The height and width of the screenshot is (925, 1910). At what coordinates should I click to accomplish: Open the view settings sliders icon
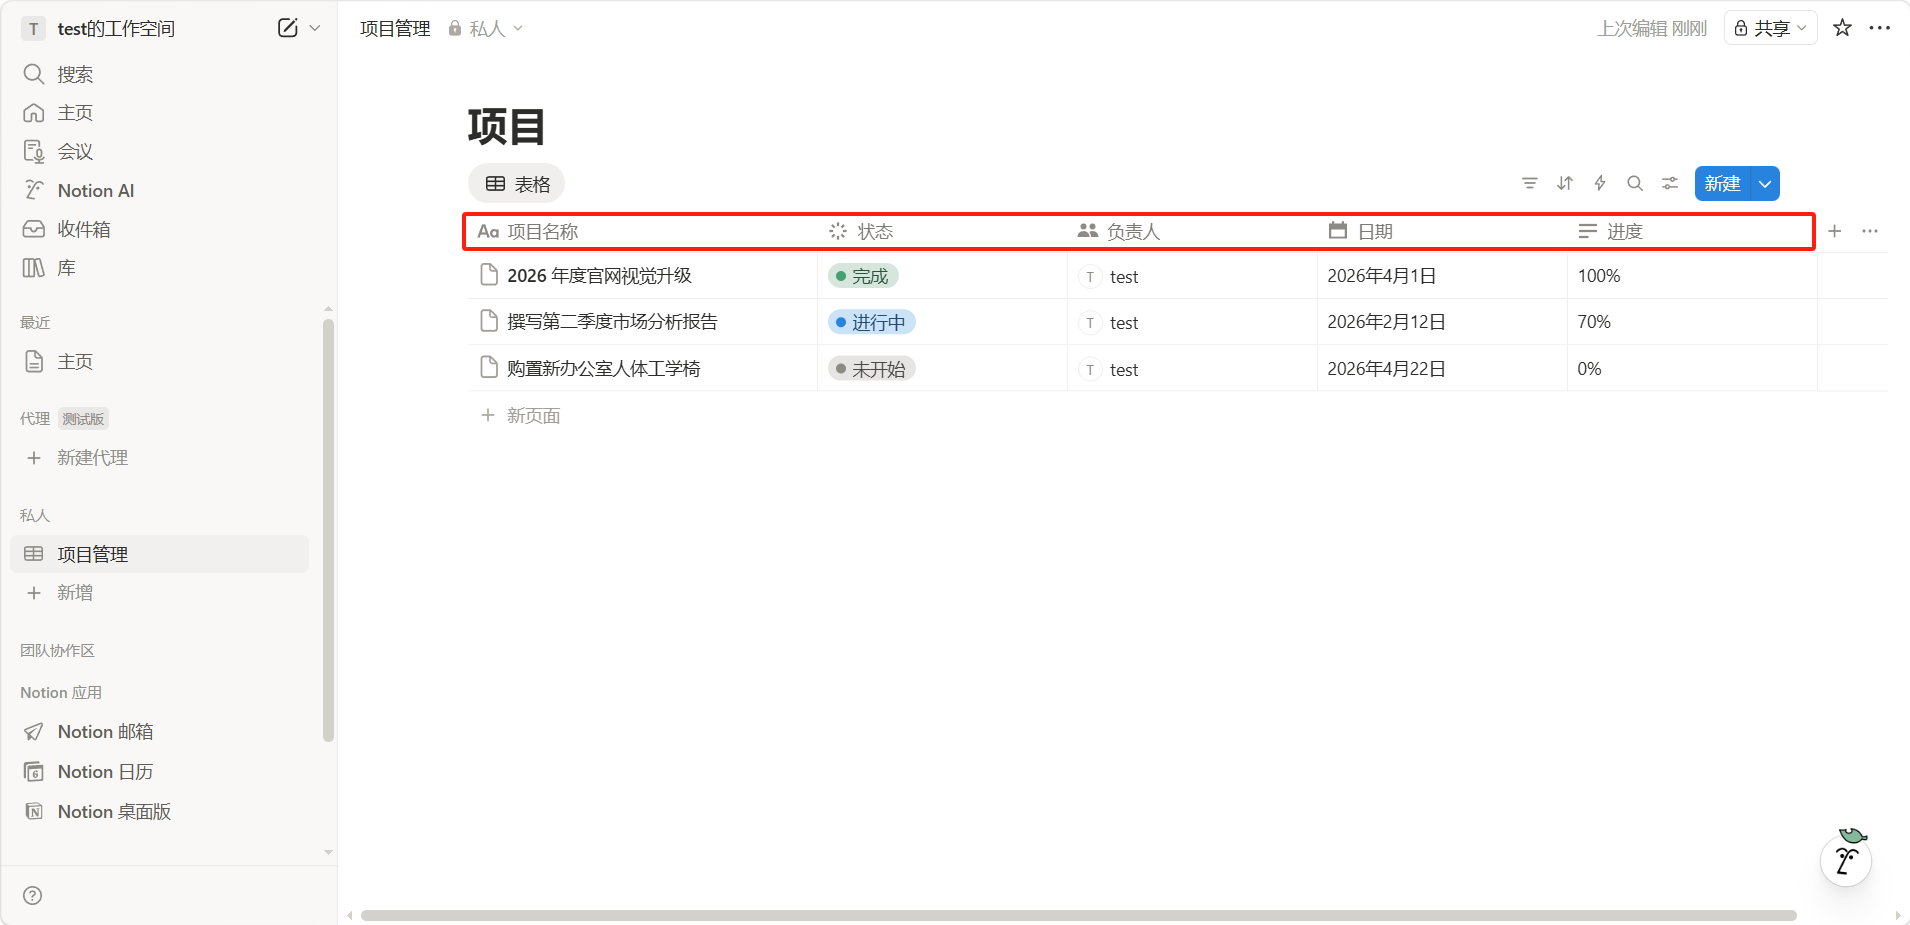point(1670,183)
